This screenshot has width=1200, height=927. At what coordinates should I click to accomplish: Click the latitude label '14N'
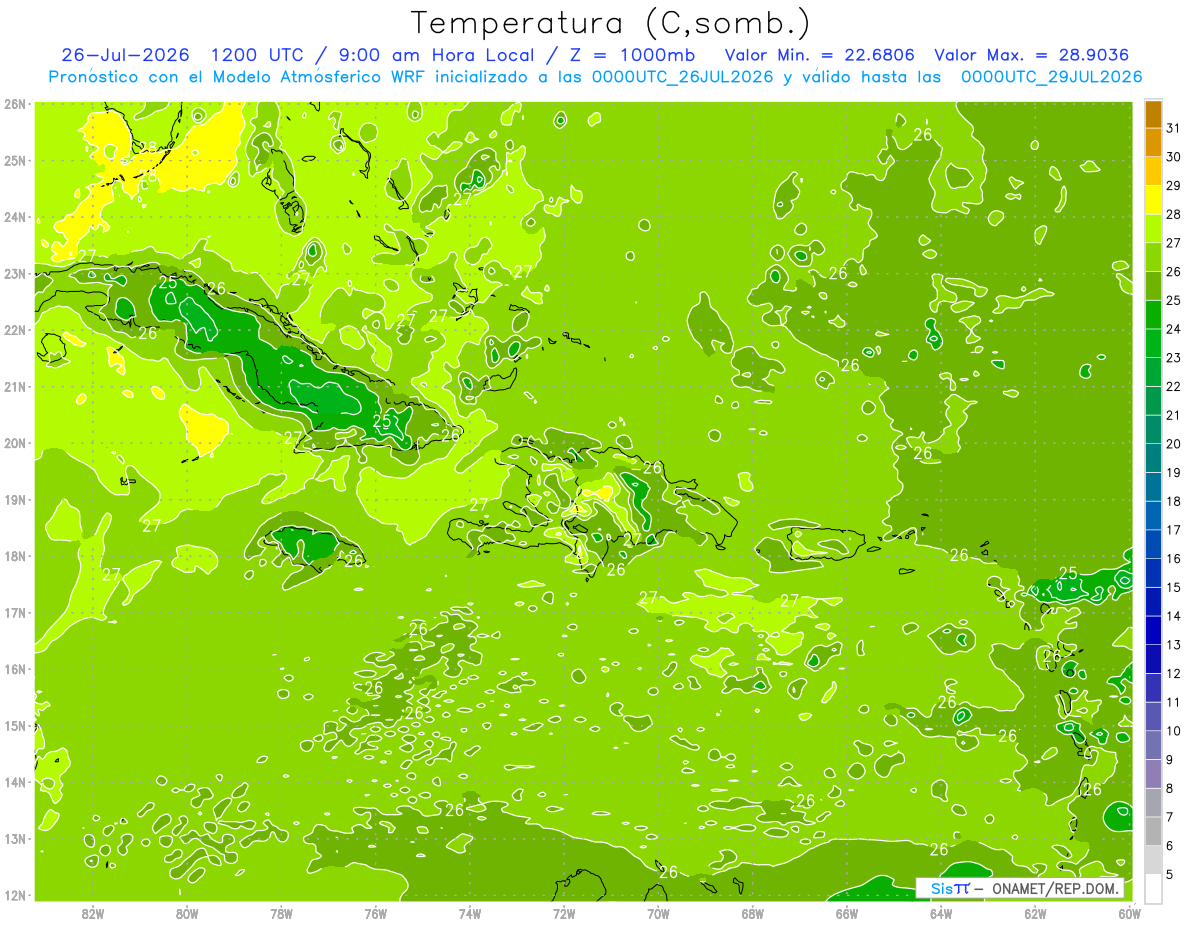coord(15,782)
